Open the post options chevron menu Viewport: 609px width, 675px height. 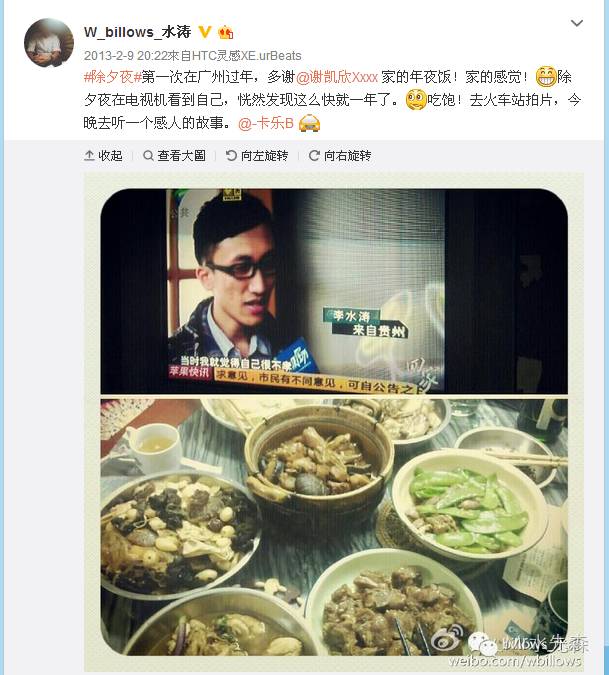(x=577, y=23)
